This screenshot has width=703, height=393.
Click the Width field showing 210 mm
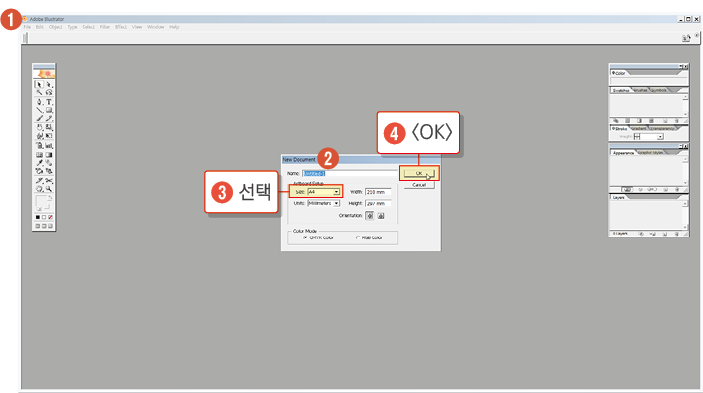[378, 192]
